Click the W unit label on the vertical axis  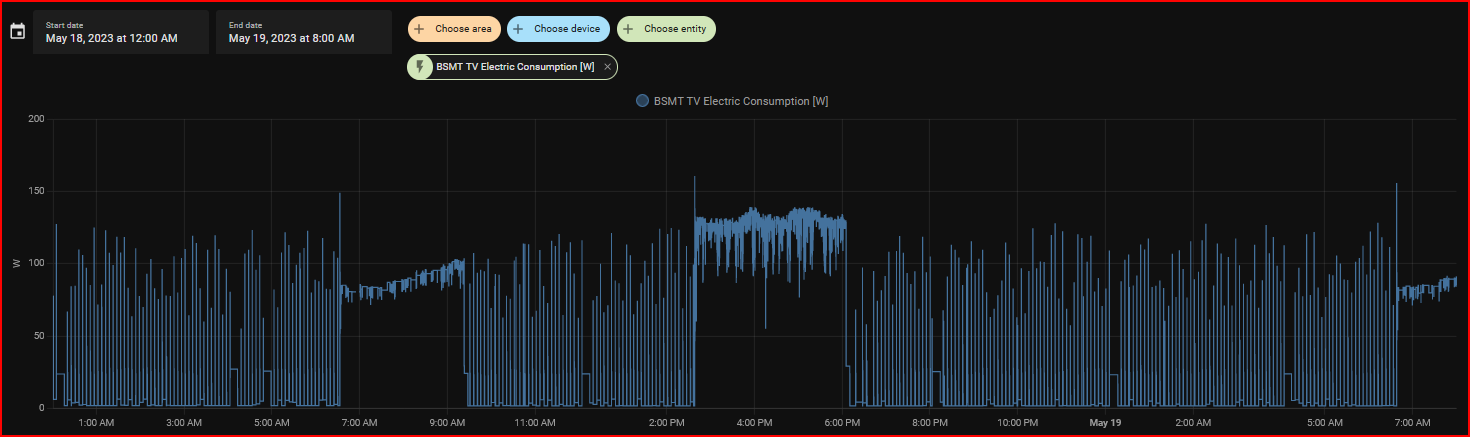17,264
